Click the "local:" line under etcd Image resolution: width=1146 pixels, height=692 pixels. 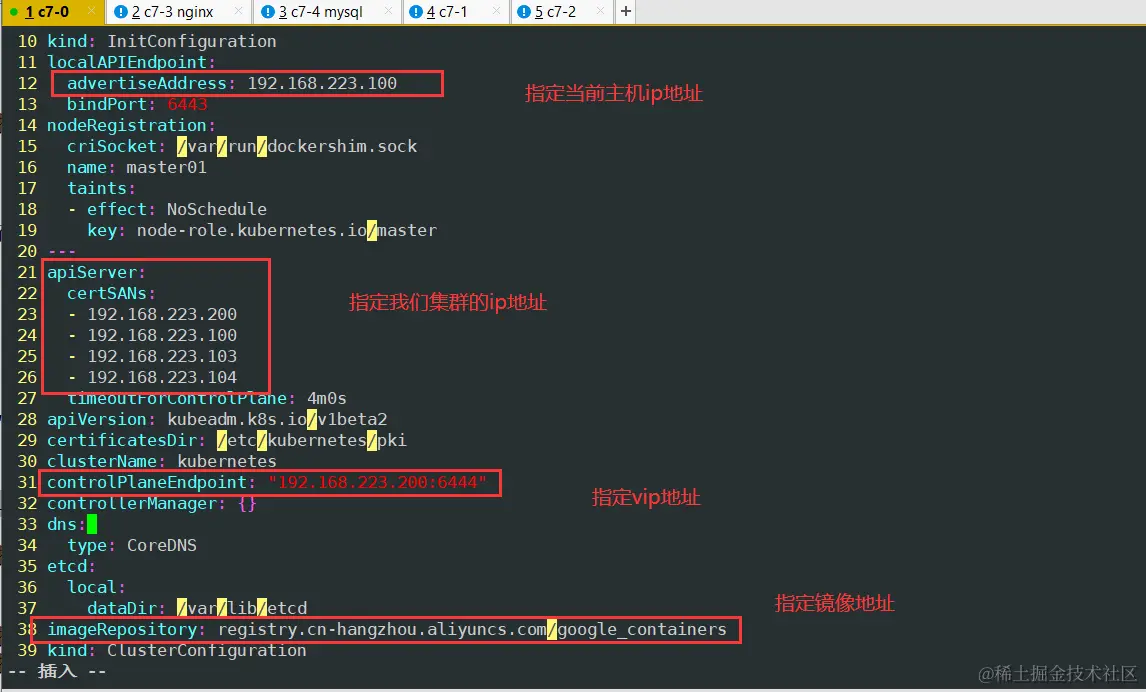coord(96,588)
